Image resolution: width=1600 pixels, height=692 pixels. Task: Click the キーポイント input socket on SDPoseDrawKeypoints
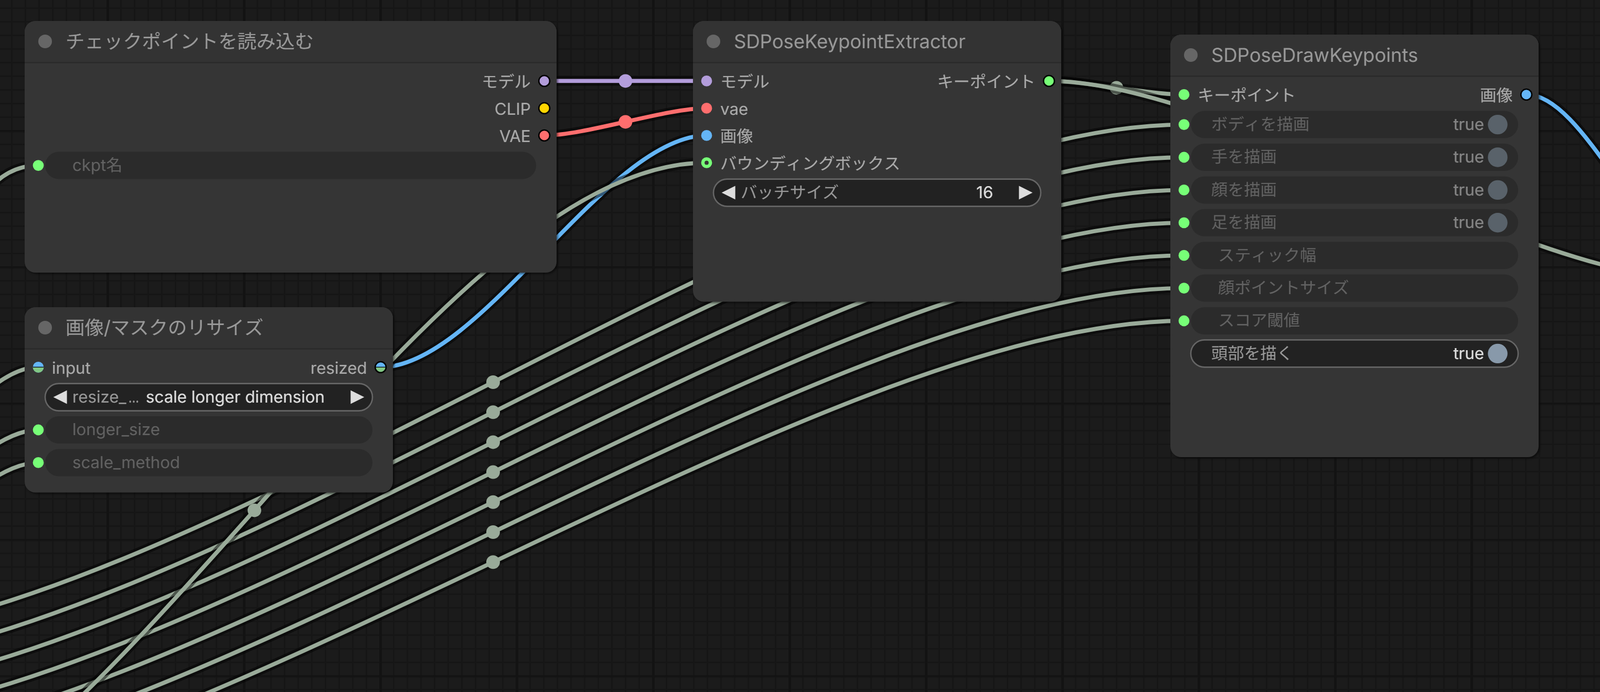pyautogui.click(x=1184, y=94)
